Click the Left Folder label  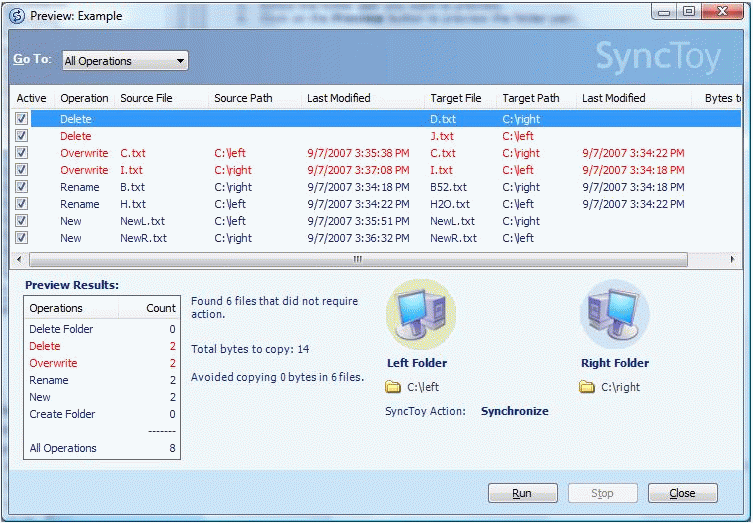click(x=417, y=363)
